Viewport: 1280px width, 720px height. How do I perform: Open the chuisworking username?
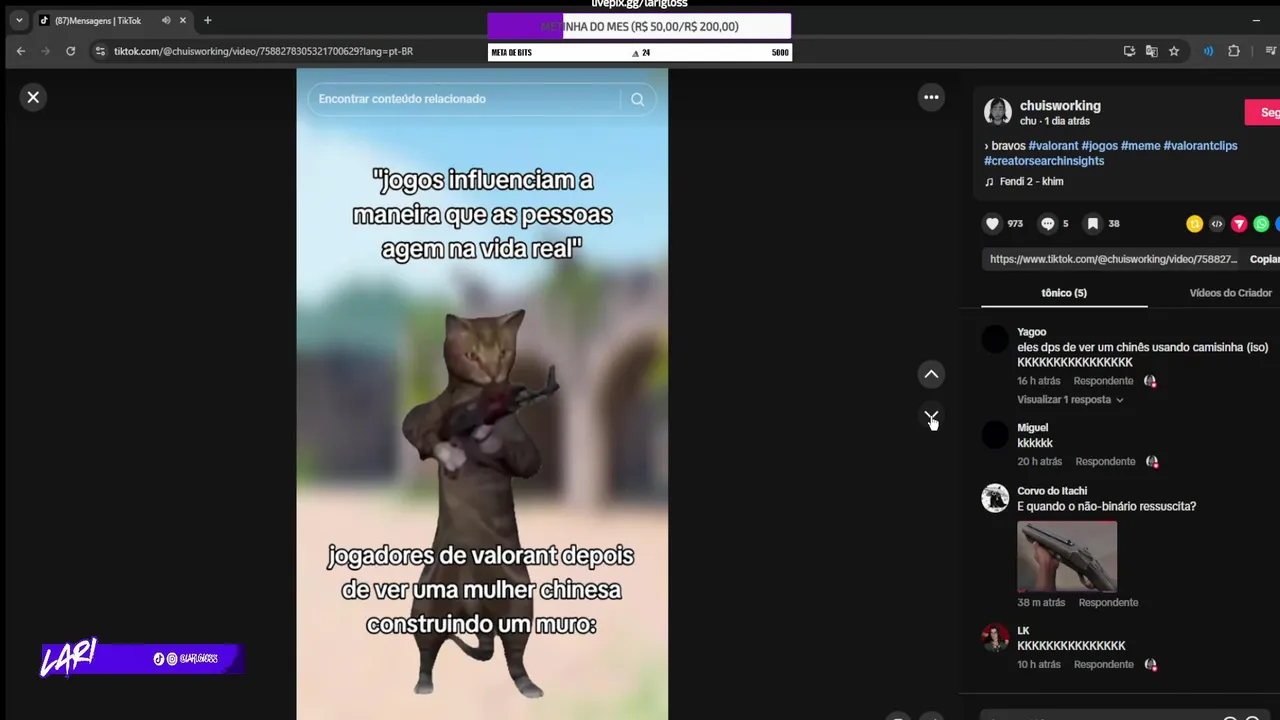coord(1060,106)
